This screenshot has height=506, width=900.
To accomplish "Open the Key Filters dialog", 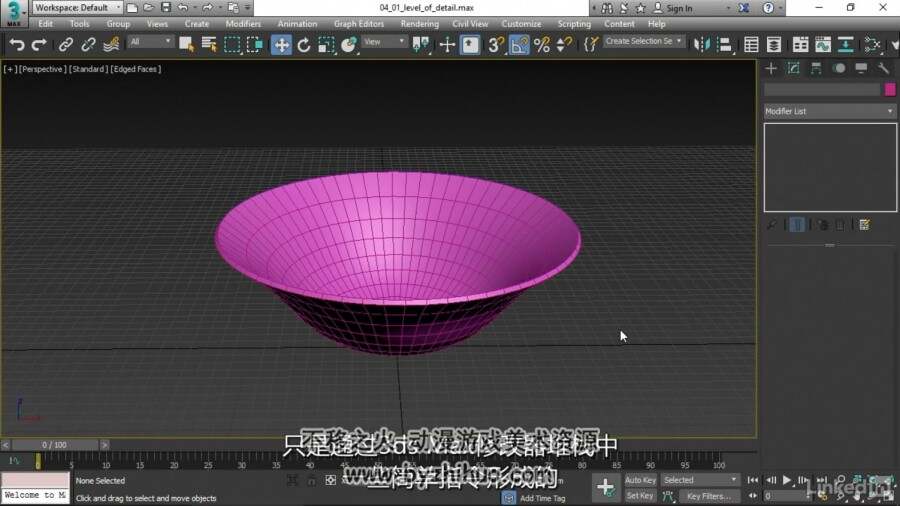I will pos(709,496).
